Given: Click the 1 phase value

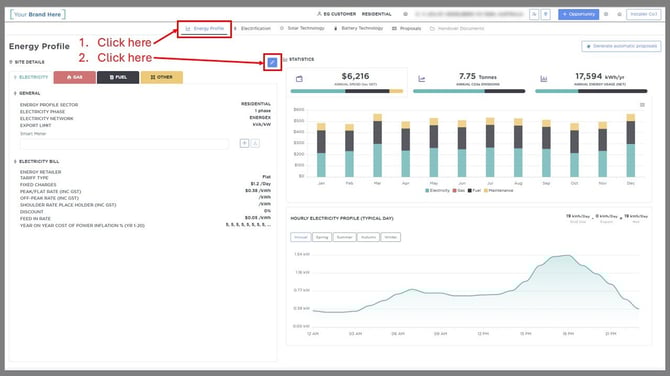Looking at the screenshot, I should pos(262,111).
